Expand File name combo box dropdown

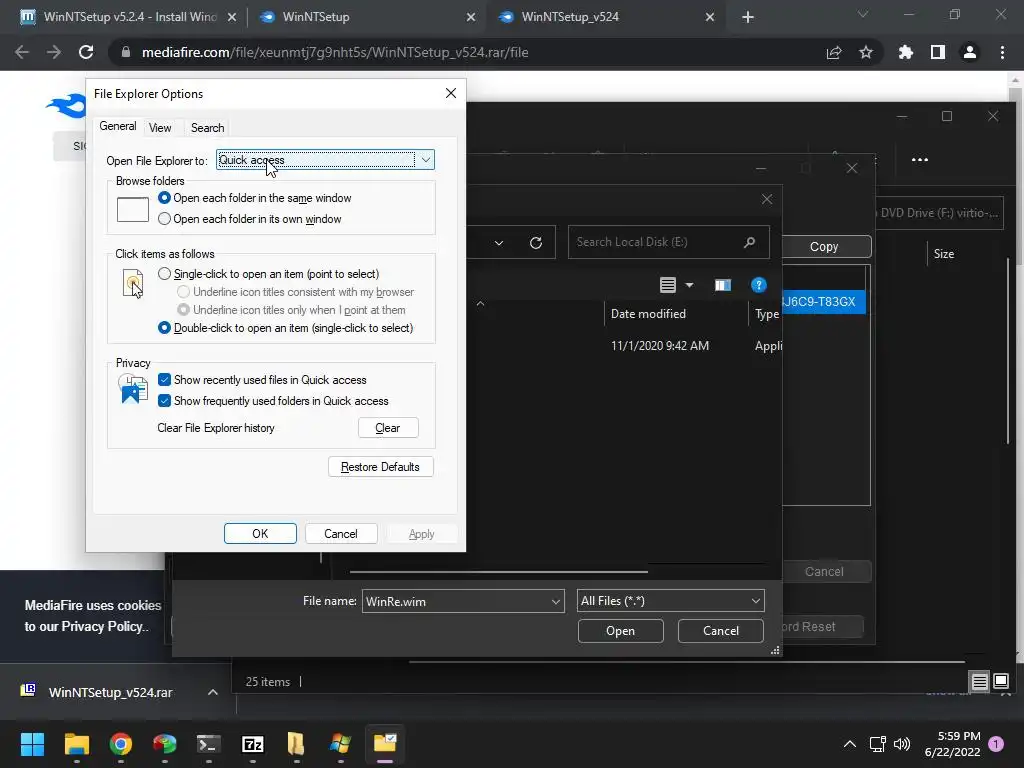pos(556,601)
